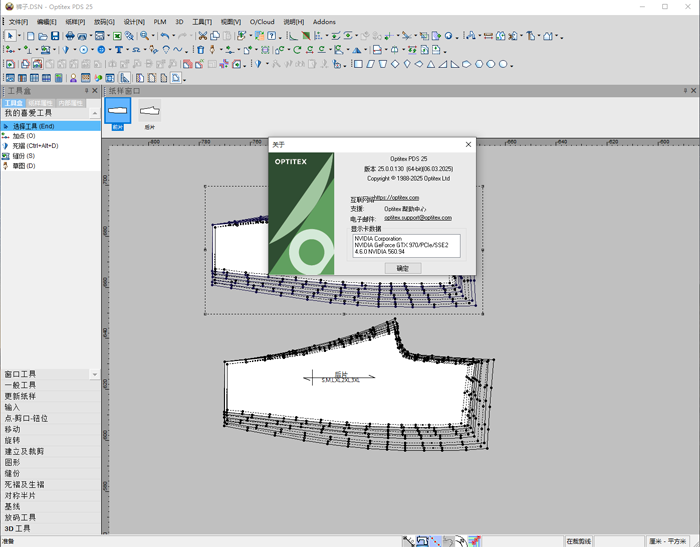Image resolution: width=700 pixels, height=547 pixels.
Task: Select 死褶 (Ctrl+Alt+D) in favorites
Action: [x=50, y=146]
